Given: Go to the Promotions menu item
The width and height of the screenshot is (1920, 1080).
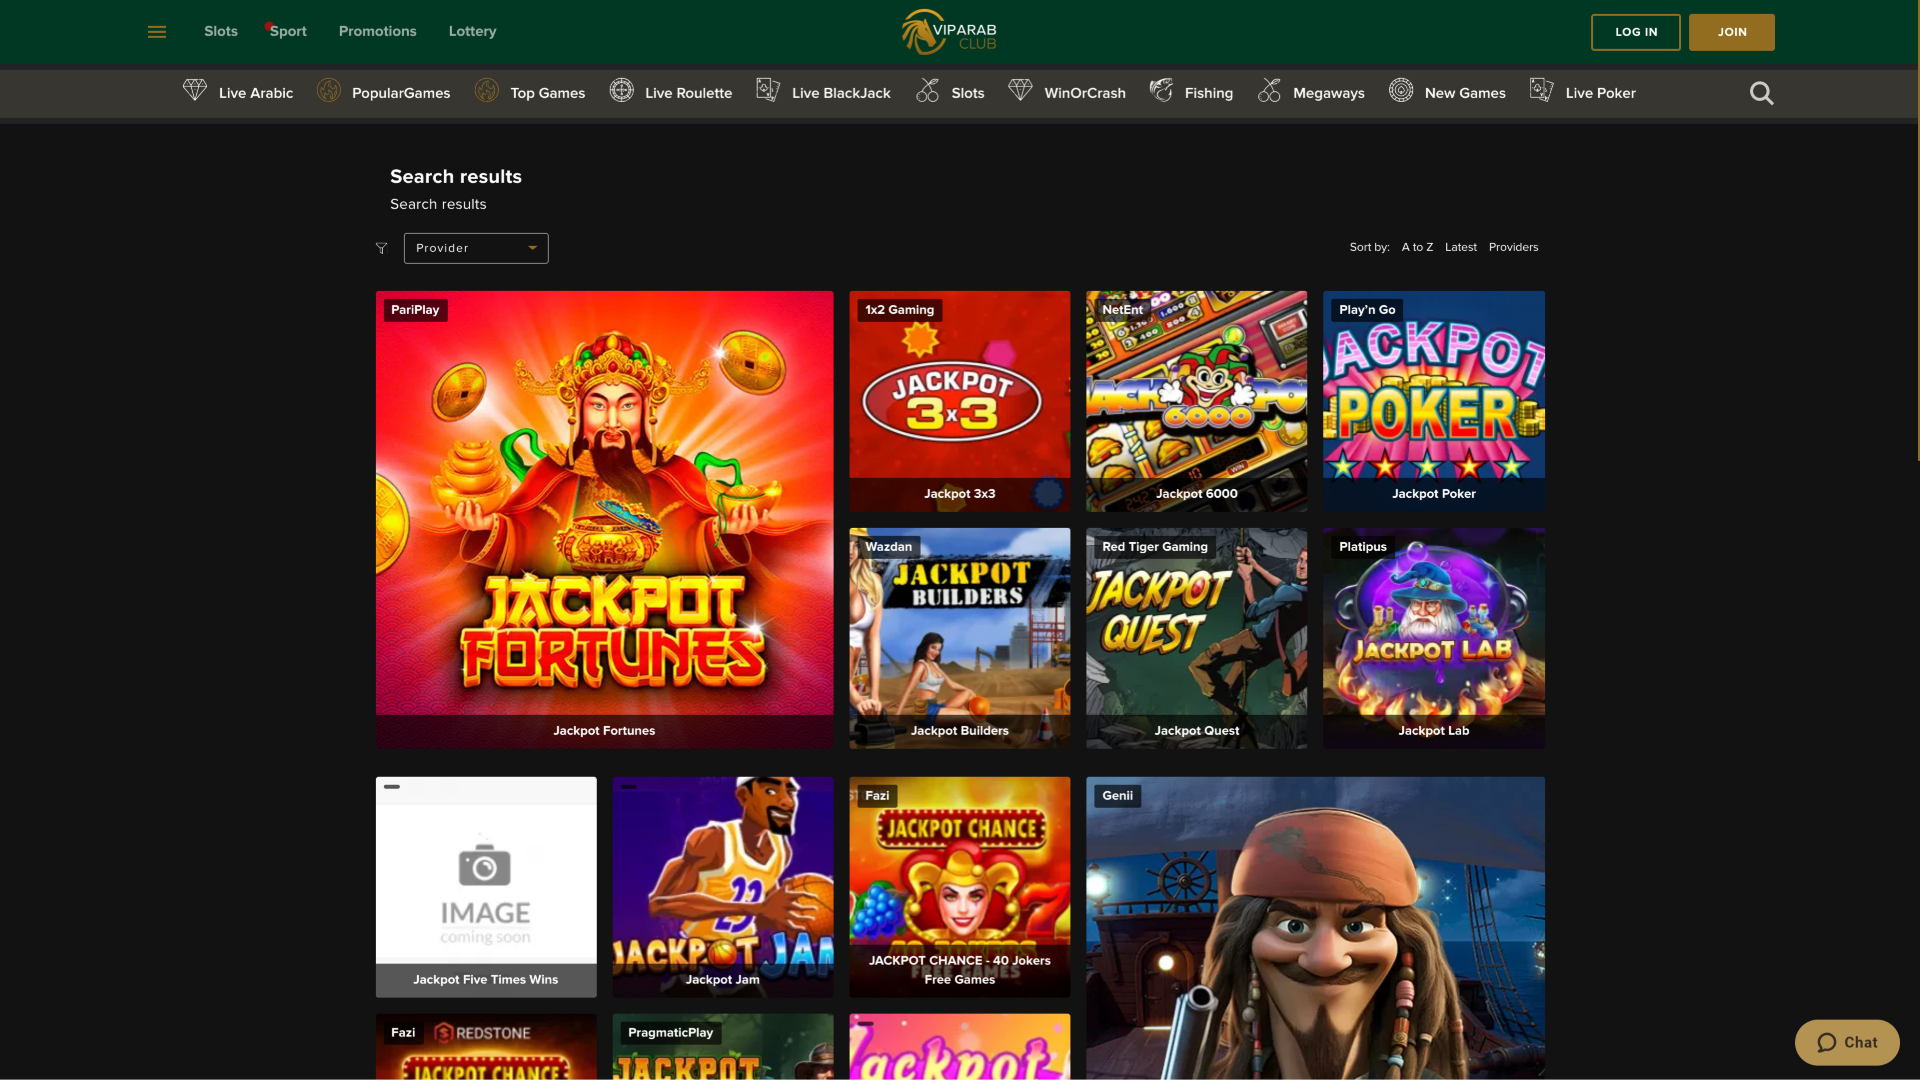Looking at the screenshot, I should click(377, 31).
